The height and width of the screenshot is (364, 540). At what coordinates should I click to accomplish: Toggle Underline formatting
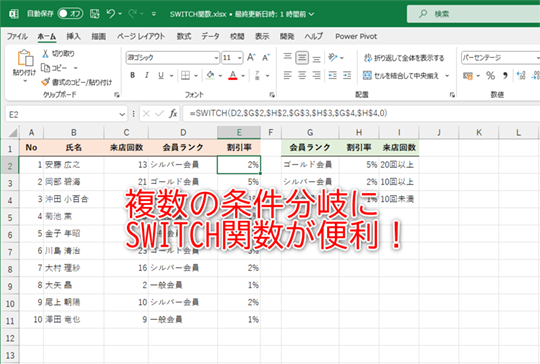161,75
